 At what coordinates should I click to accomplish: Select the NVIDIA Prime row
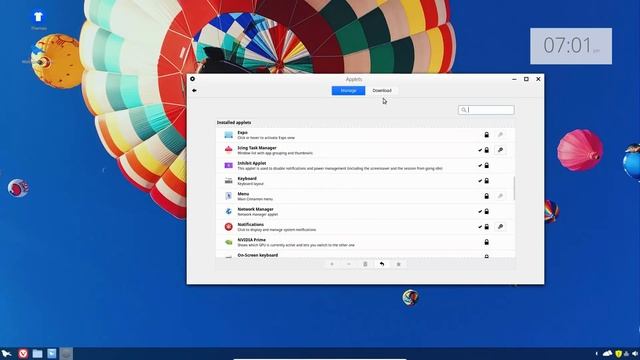point(365,242)
